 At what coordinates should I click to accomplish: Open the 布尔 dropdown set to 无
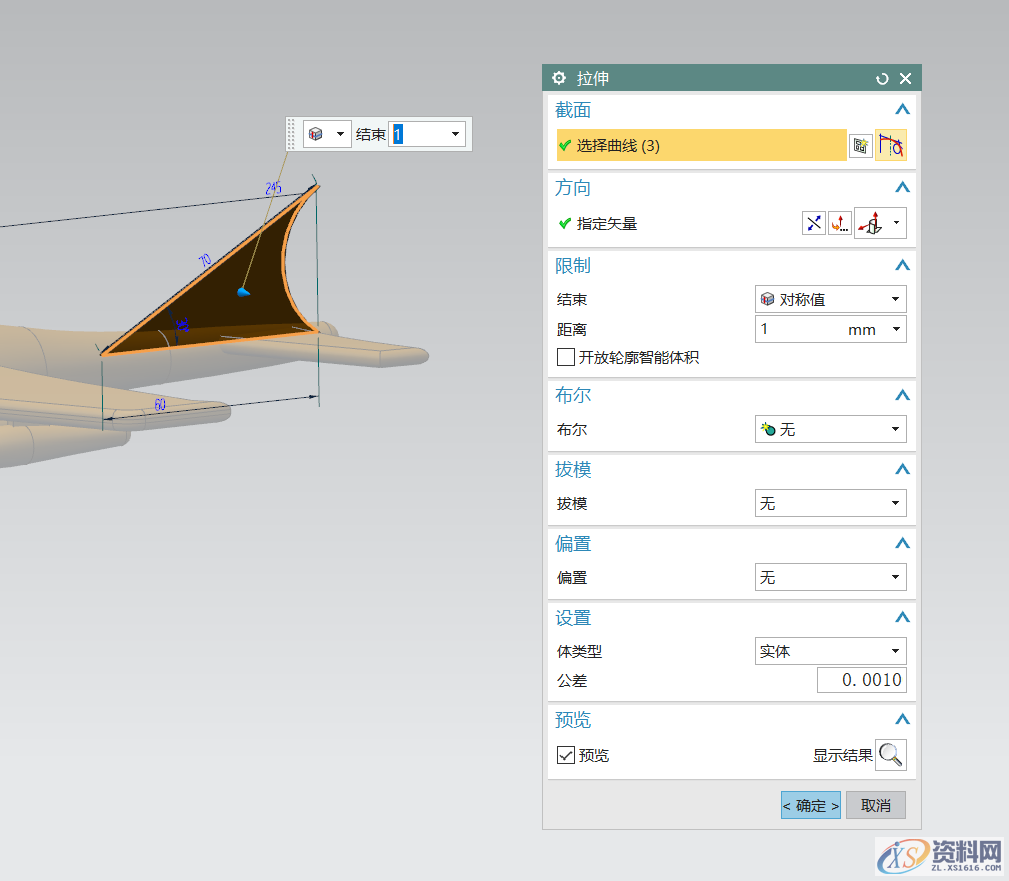point(830,429)
